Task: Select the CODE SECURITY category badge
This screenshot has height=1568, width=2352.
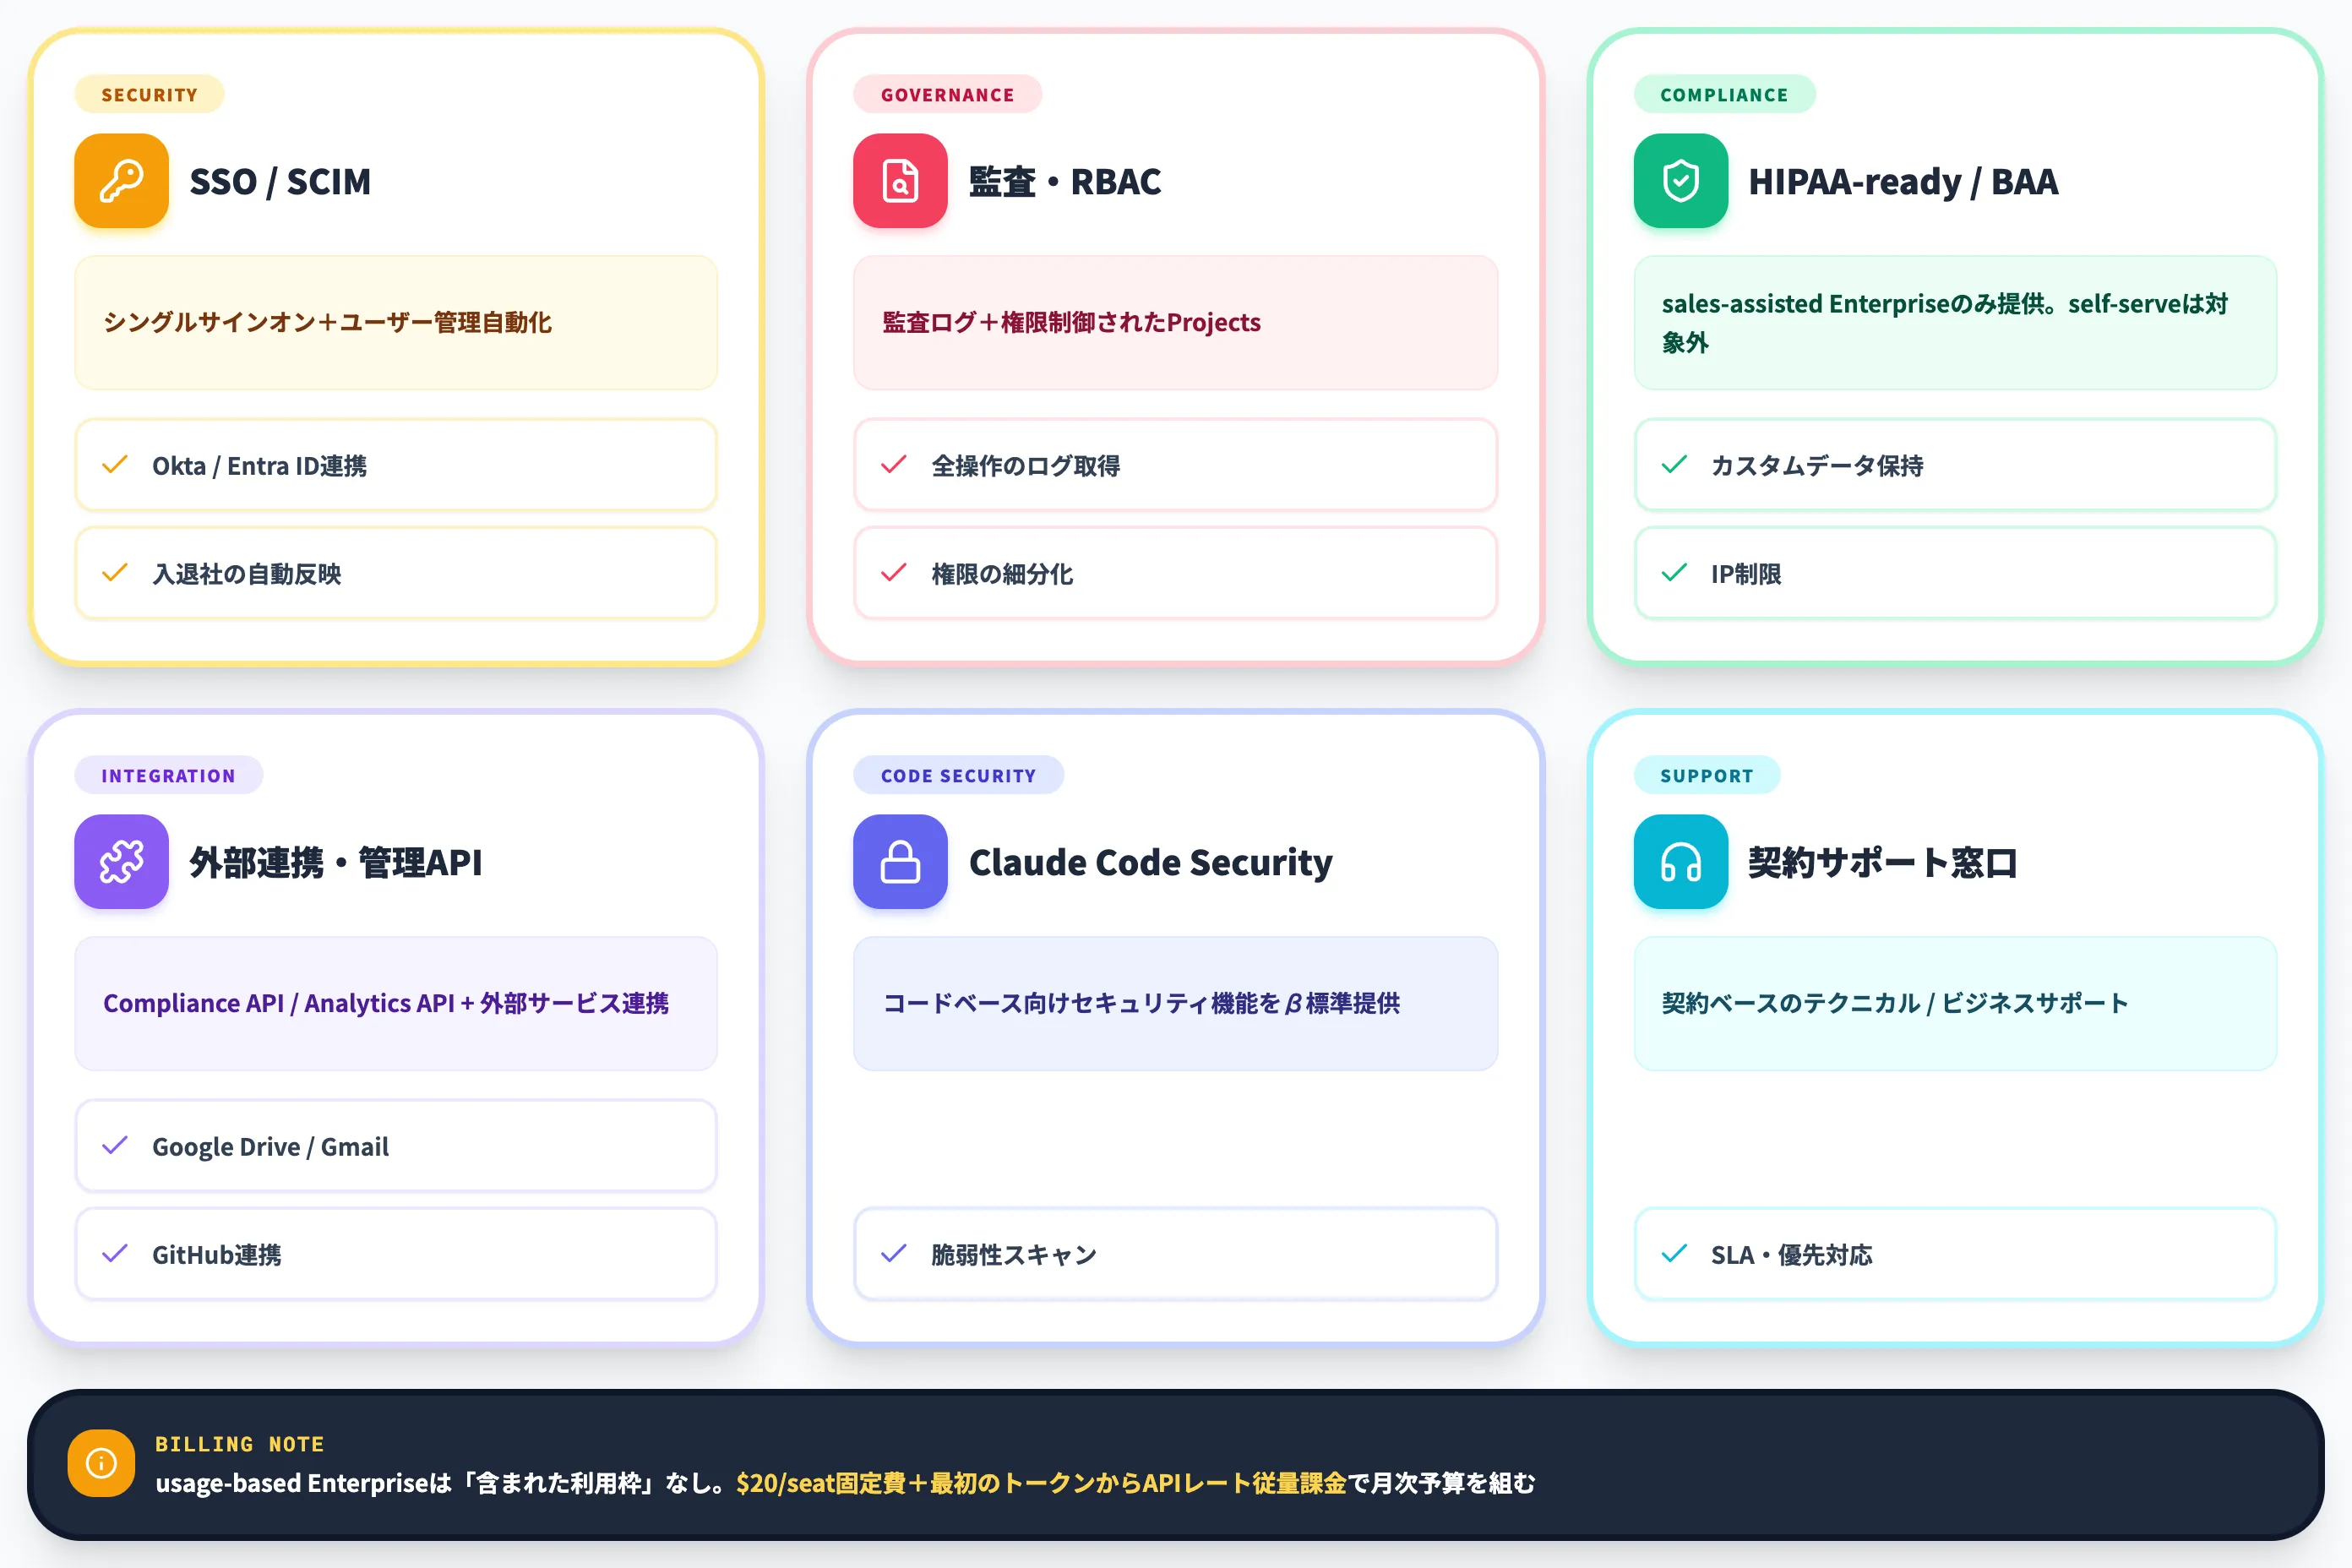Action: point(958,776)
